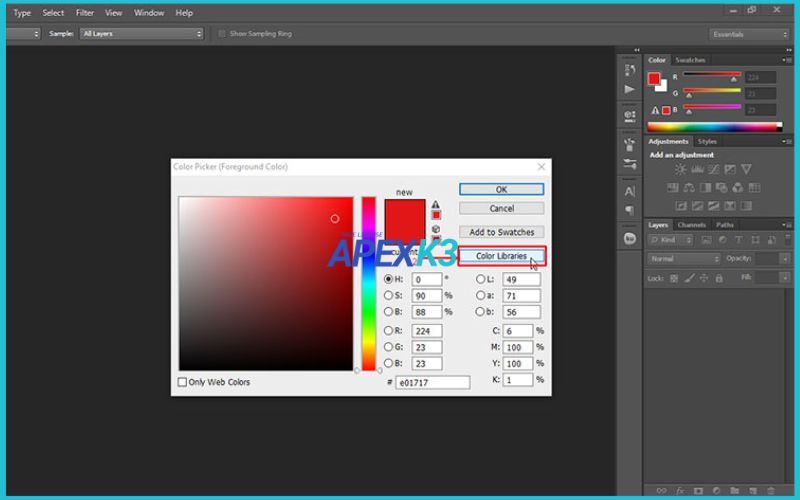800x500 pixels.
Task: Open the Opacity slider dropdown arrow
Action: click(785, 259)
